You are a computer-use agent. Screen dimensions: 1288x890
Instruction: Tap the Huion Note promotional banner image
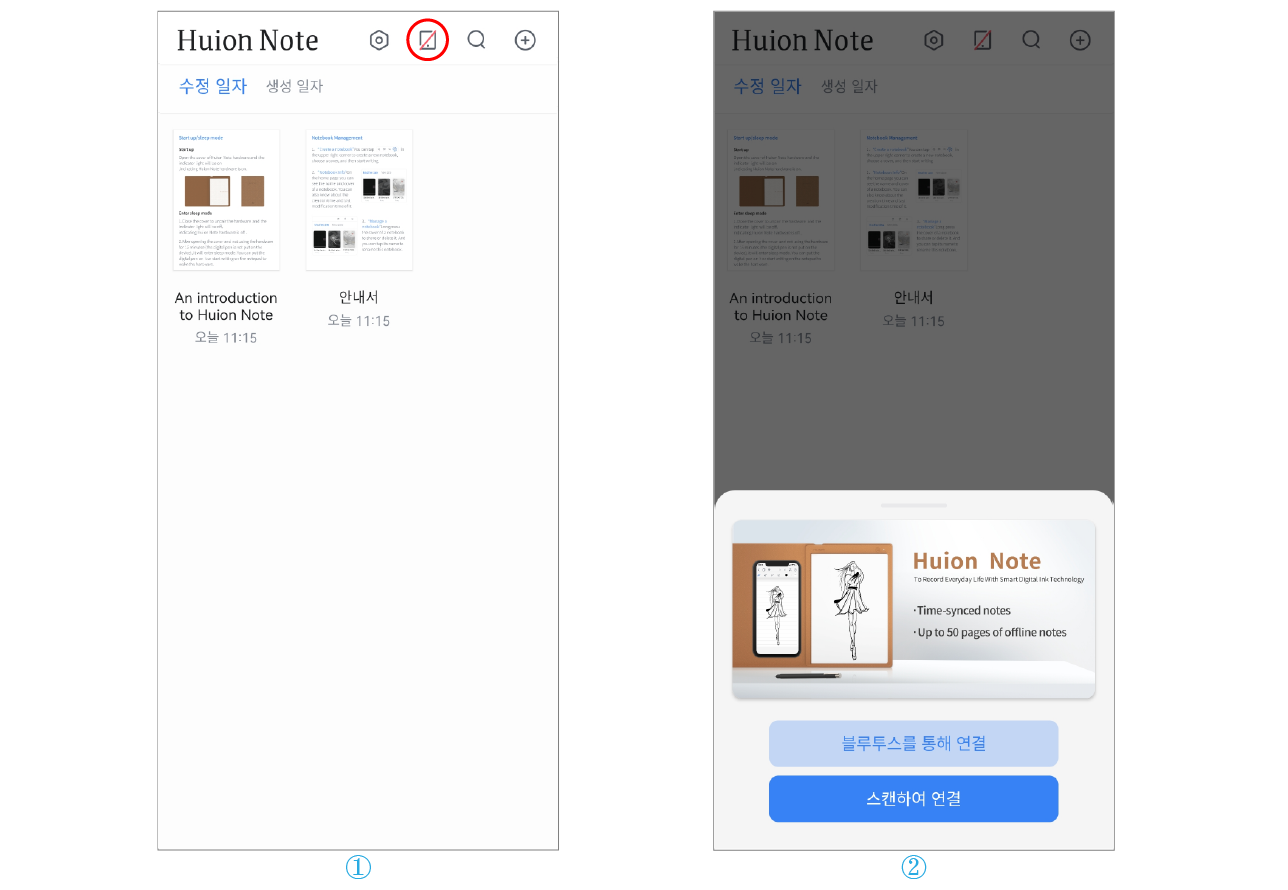click(913, 609)
